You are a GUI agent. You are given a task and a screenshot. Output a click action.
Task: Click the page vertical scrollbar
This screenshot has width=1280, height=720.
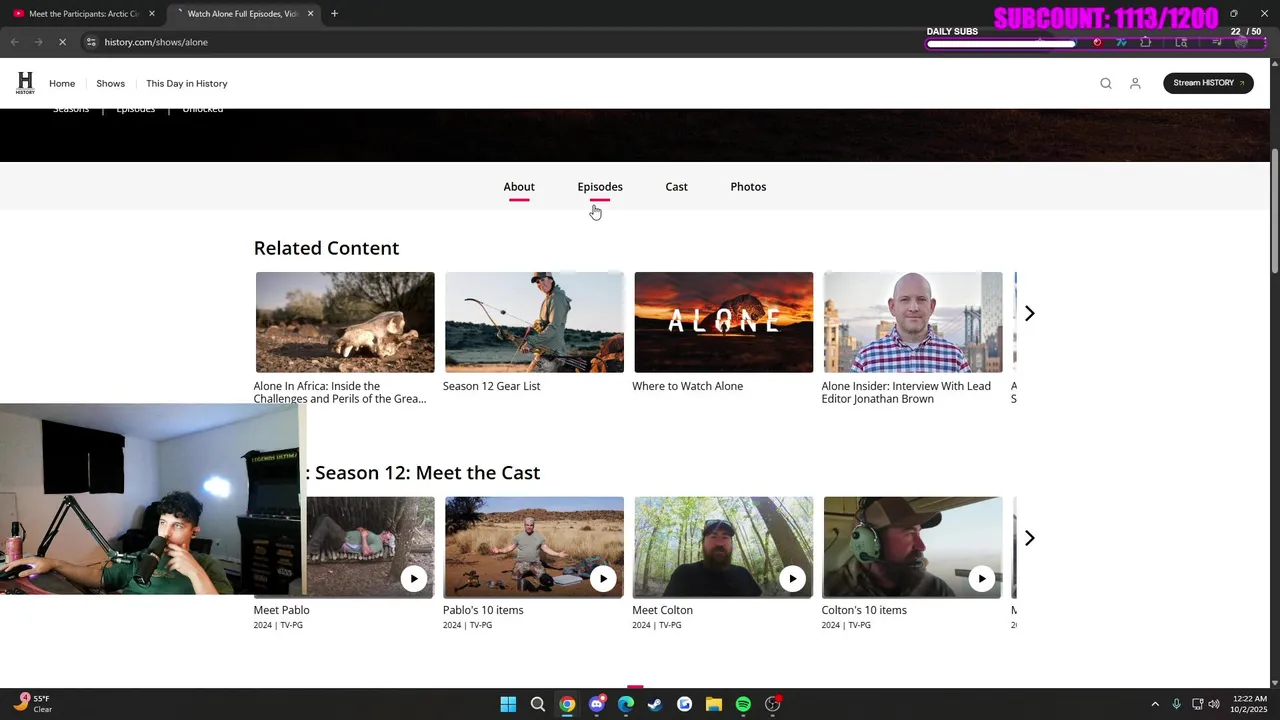1274,210
